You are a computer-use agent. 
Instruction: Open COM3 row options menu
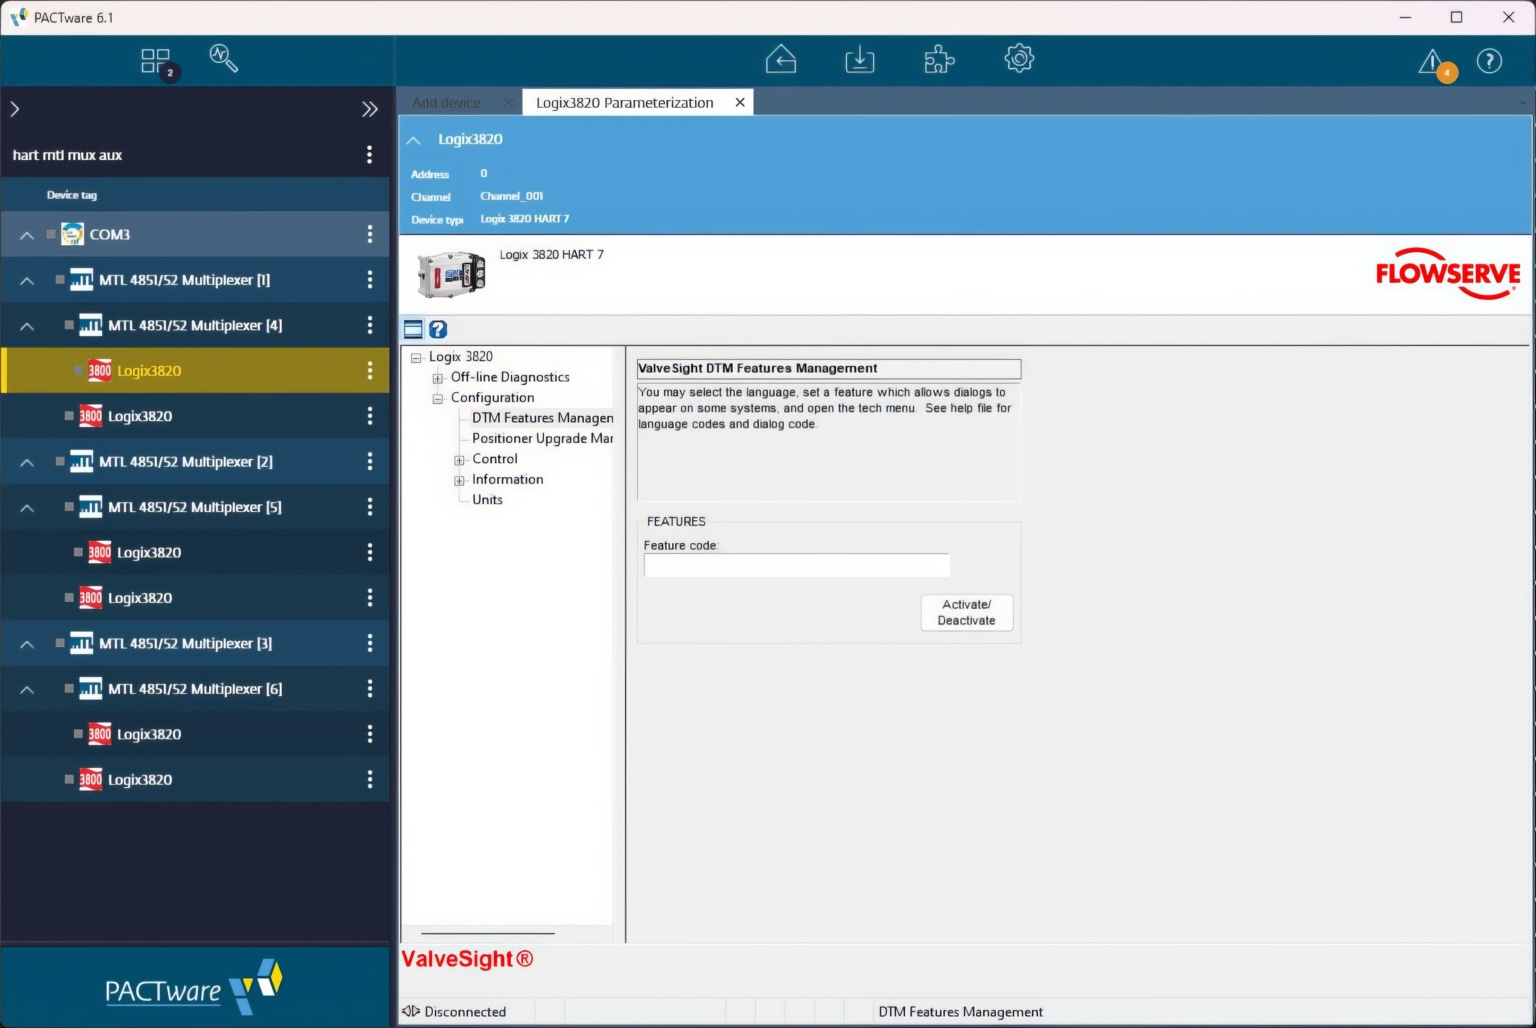pos(370,234)
